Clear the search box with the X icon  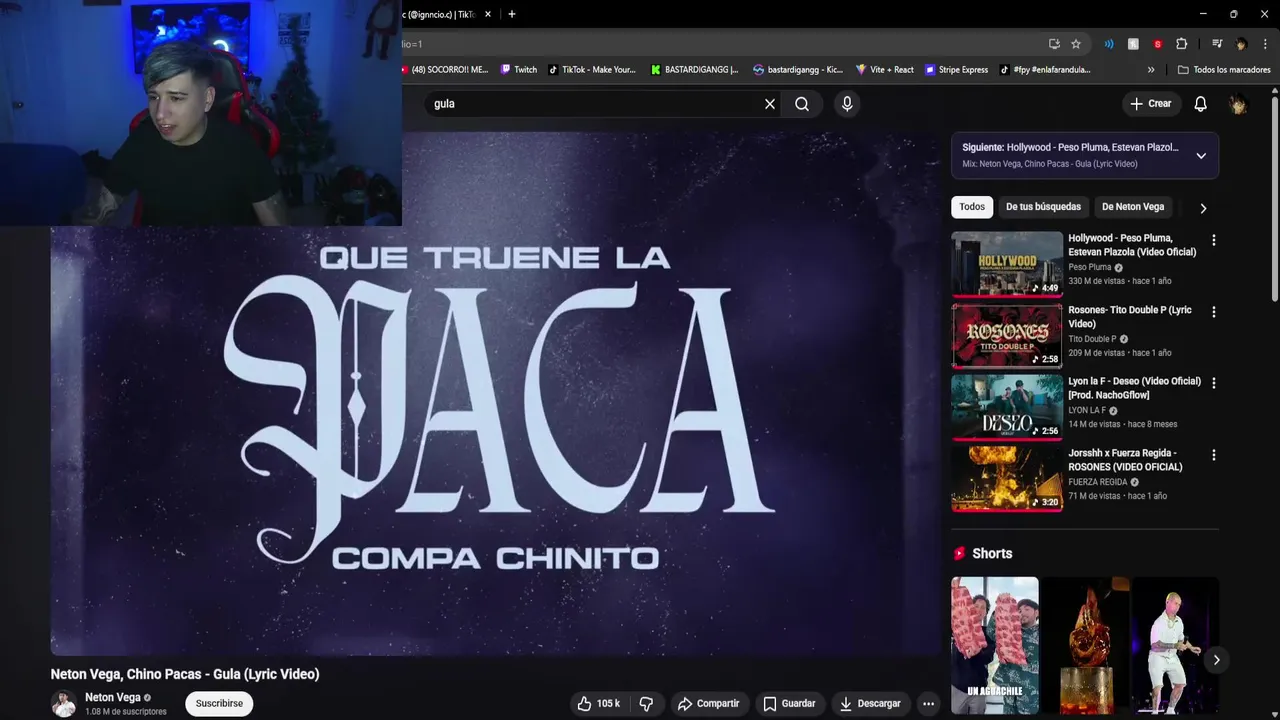click(x=770, y=104)
